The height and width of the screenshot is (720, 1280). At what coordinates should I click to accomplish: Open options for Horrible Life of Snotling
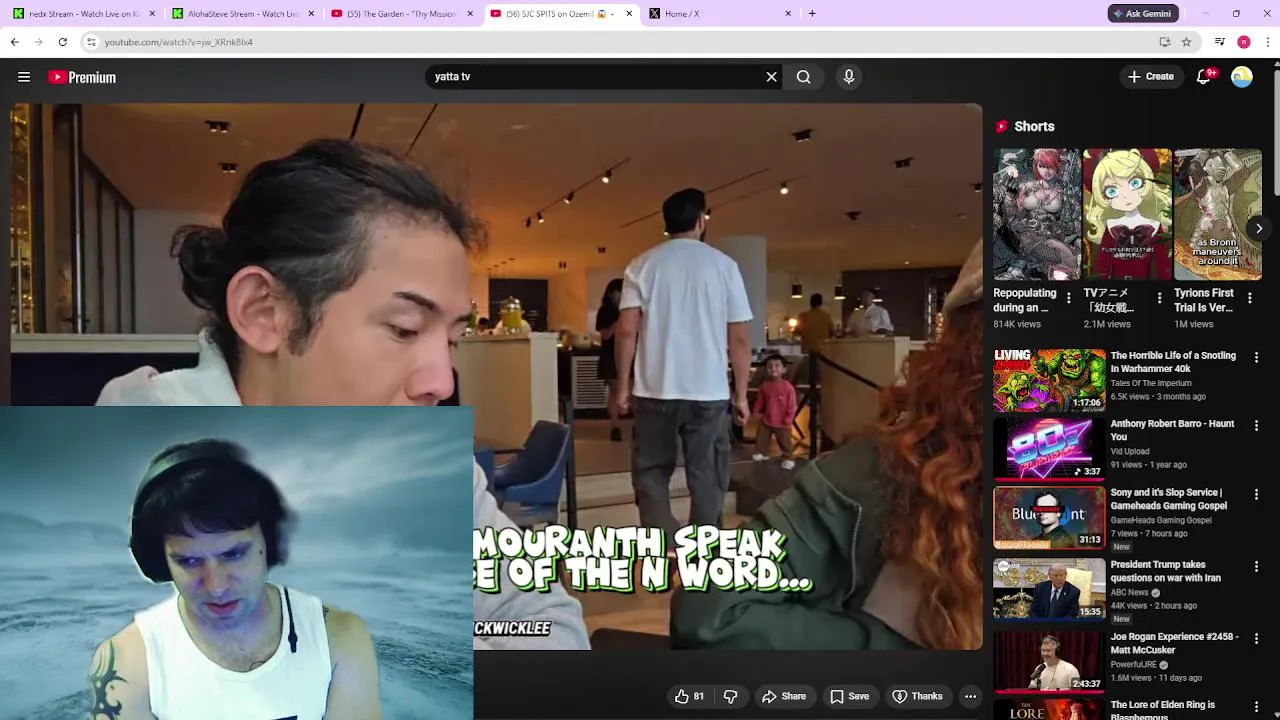click(x=1256, y=357)
